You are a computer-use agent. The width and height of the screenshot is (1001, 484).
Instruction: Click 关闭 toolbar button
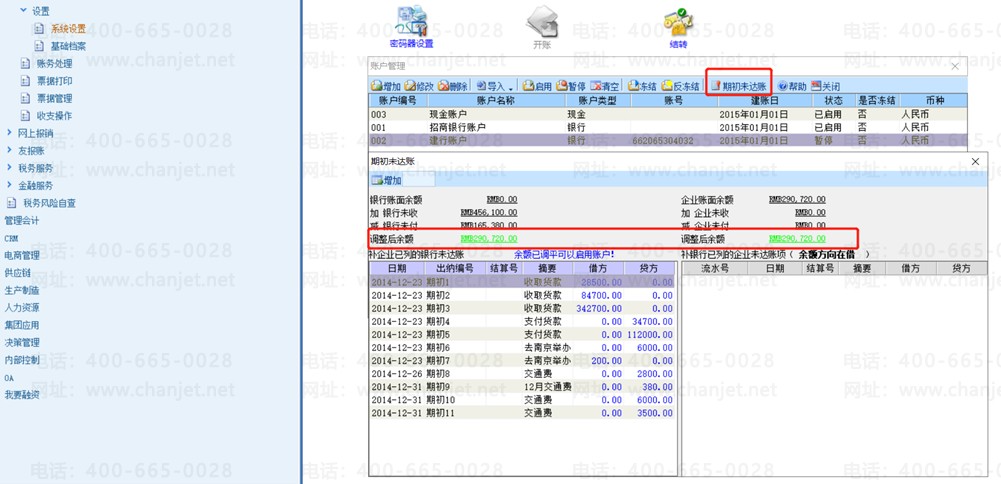pyautogui.click(x=825, y=86)
